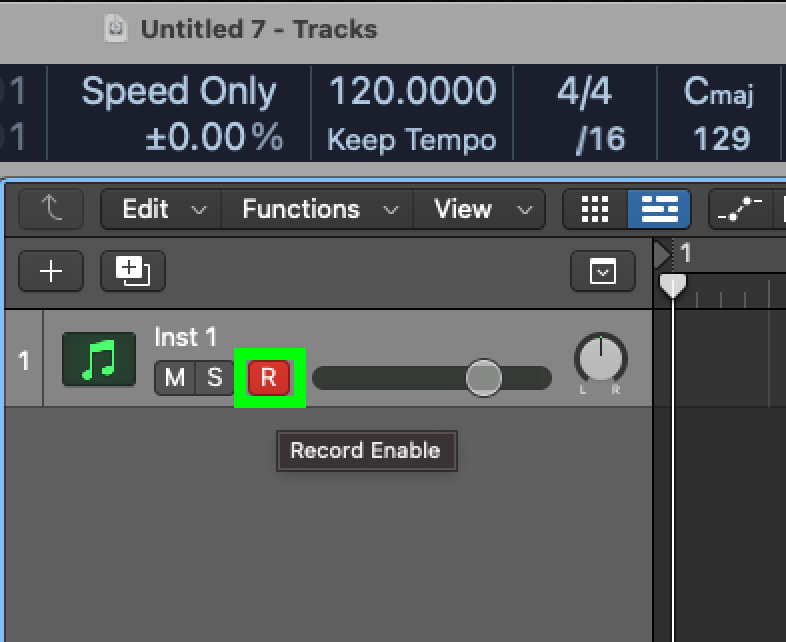Expand the Functions menu

[318, 209]
